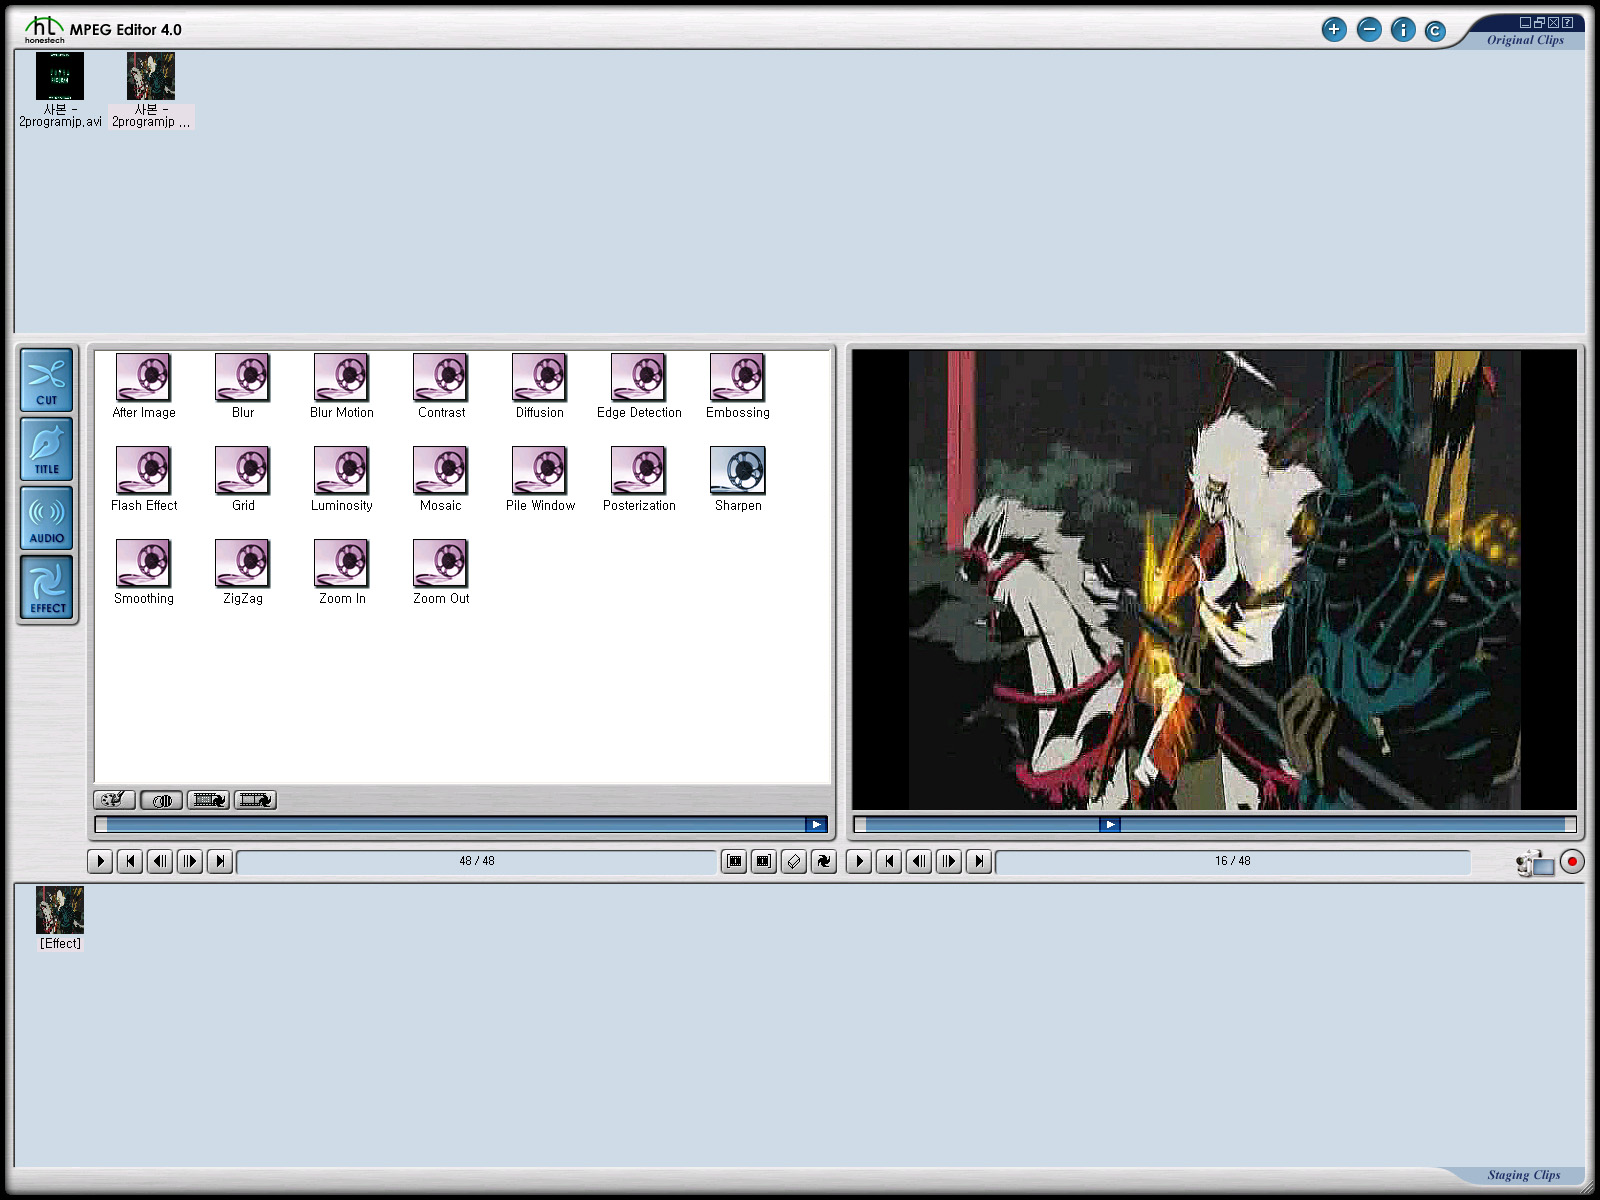Select the Zoom In effect
This screenshot has width=1600, height=1200.
pyautogui.click(x=341, y=572)
